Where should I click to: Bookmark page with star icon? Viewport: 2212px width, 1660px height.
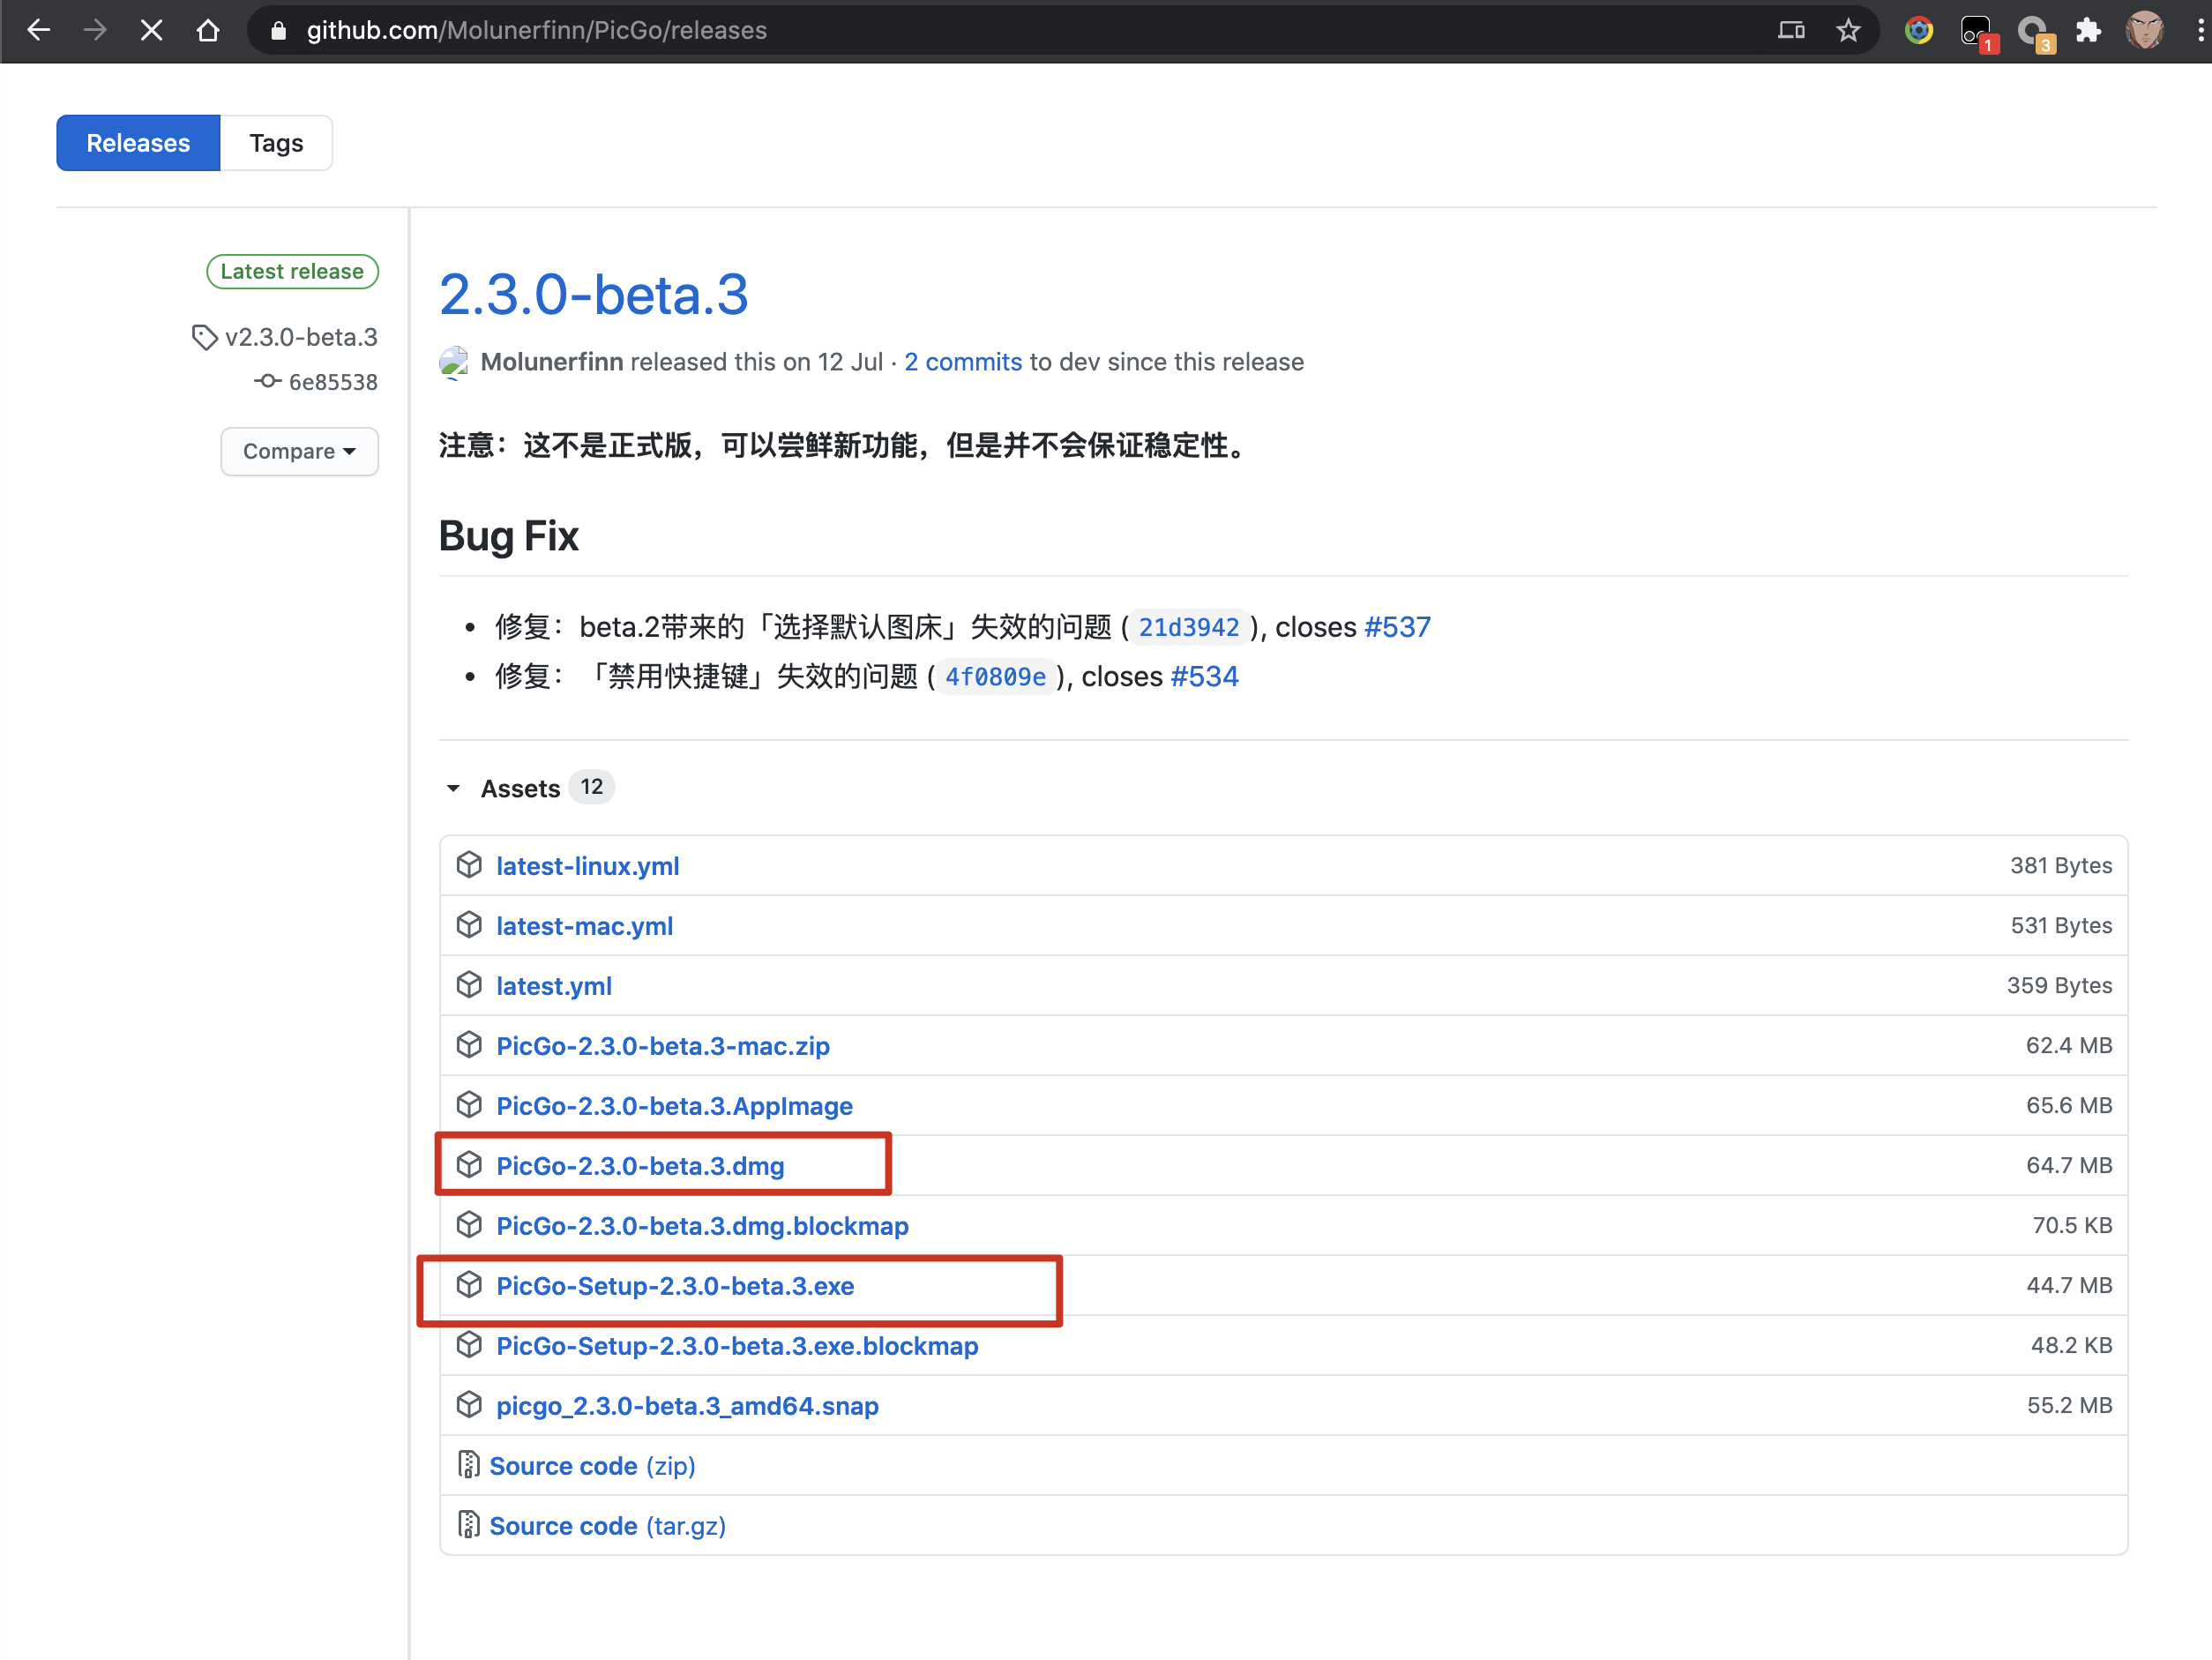click(x=1847, y=30)
